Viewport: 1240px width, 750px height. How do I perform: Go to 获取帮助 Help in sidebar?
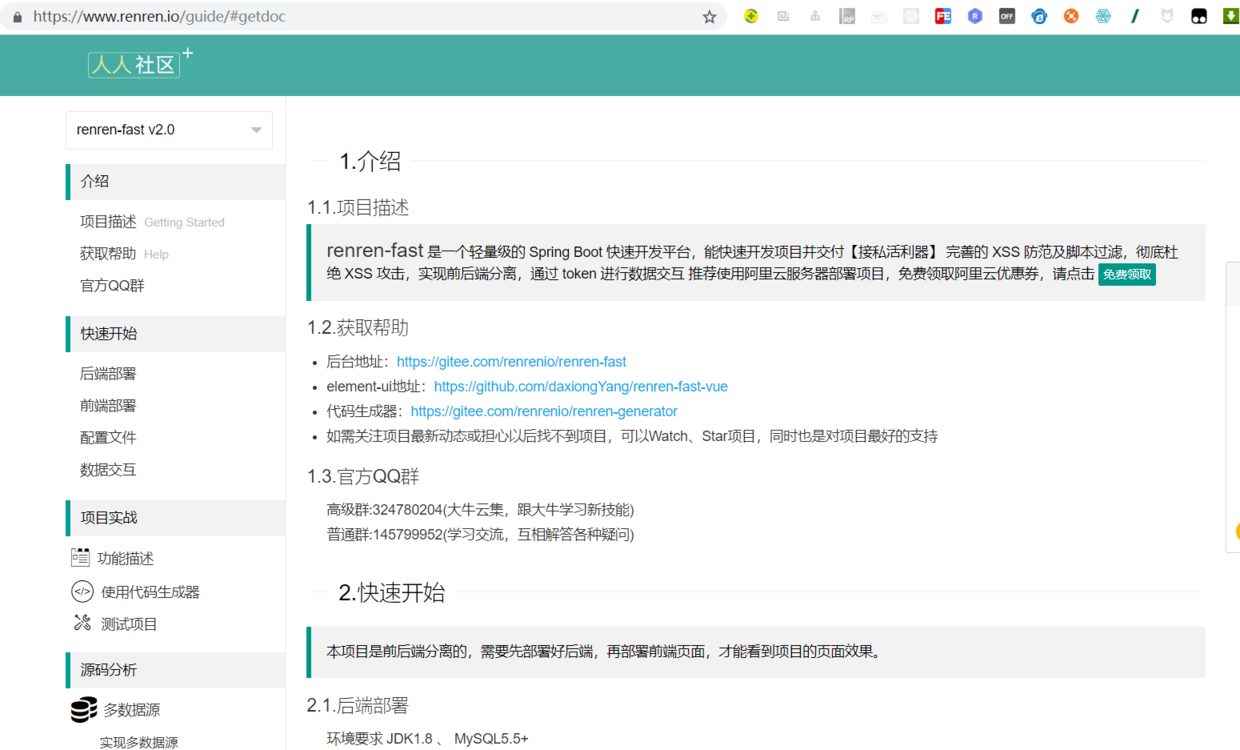(x=124, y=254)
